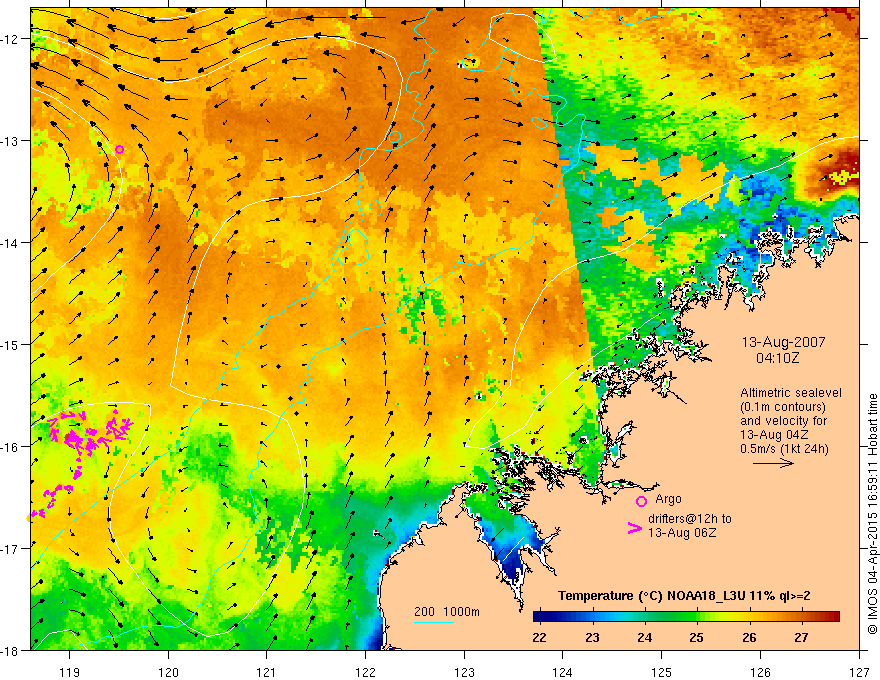Click the longitude axis label 122
880x680 pixels.
click(x=365, y=672)
